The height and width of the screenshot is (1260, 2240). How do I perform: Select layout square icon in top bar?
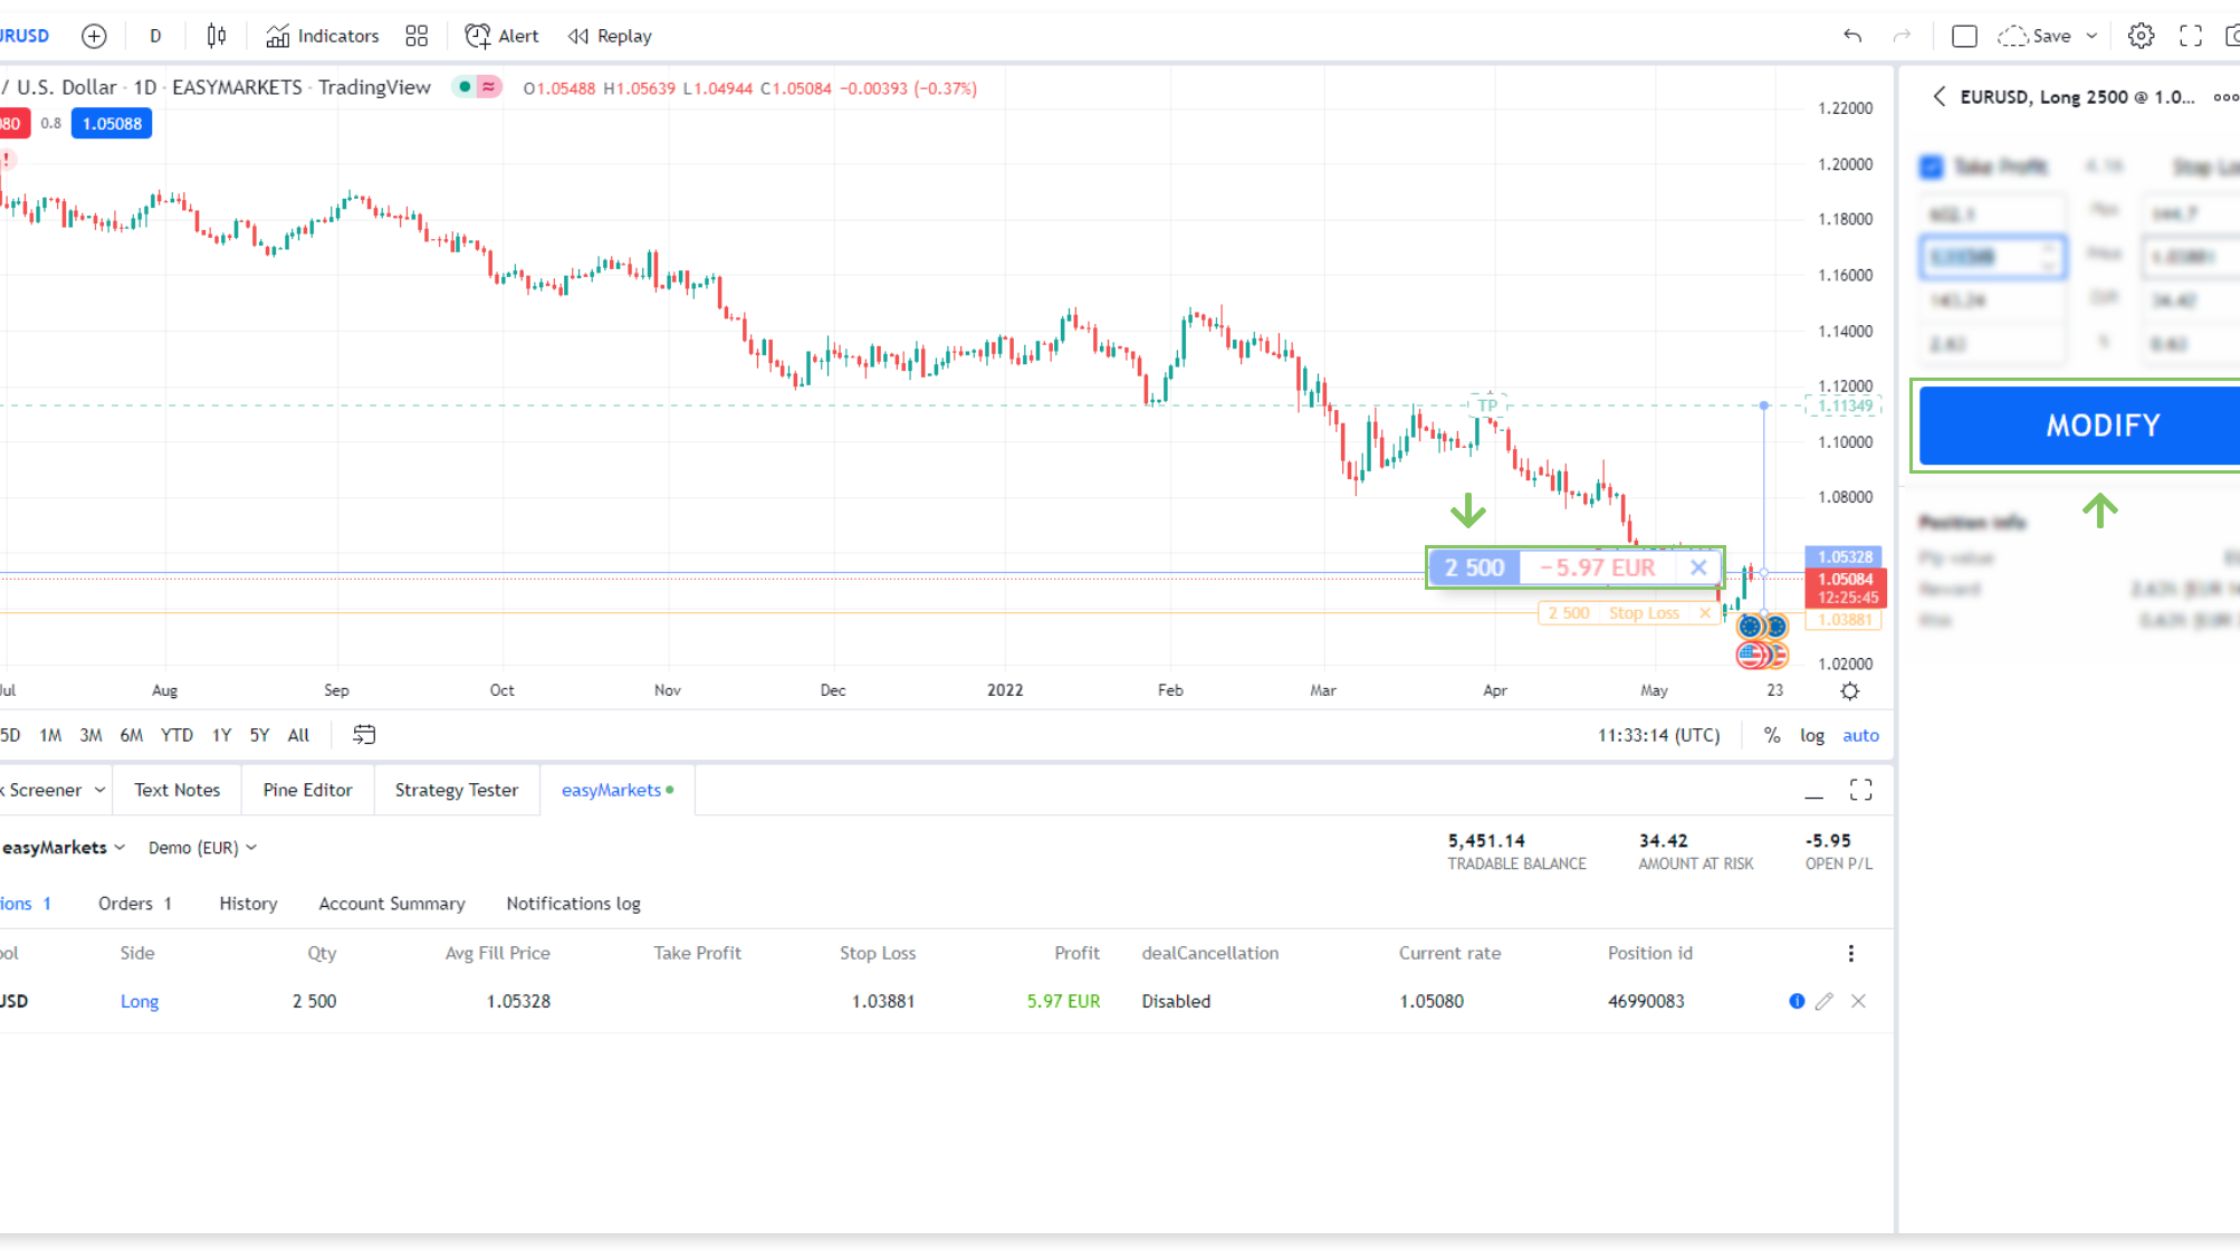pyautogui.click(x=1964, y=36)
